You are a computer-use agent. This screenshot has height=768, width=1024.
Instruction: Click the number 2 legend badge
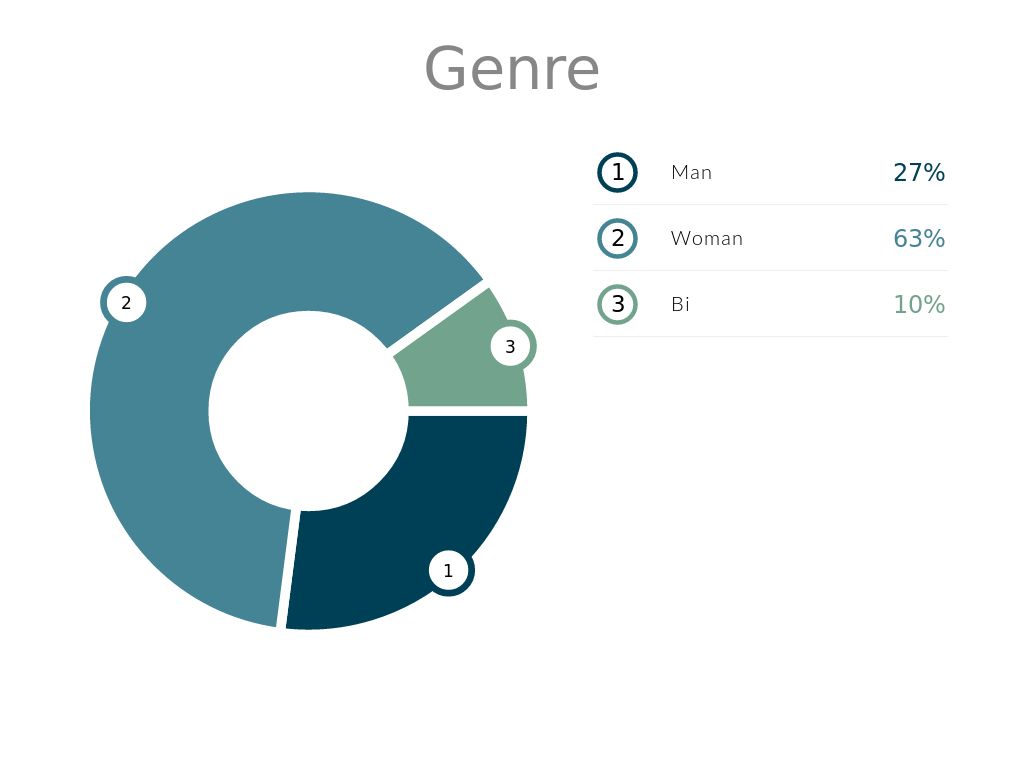618,238
